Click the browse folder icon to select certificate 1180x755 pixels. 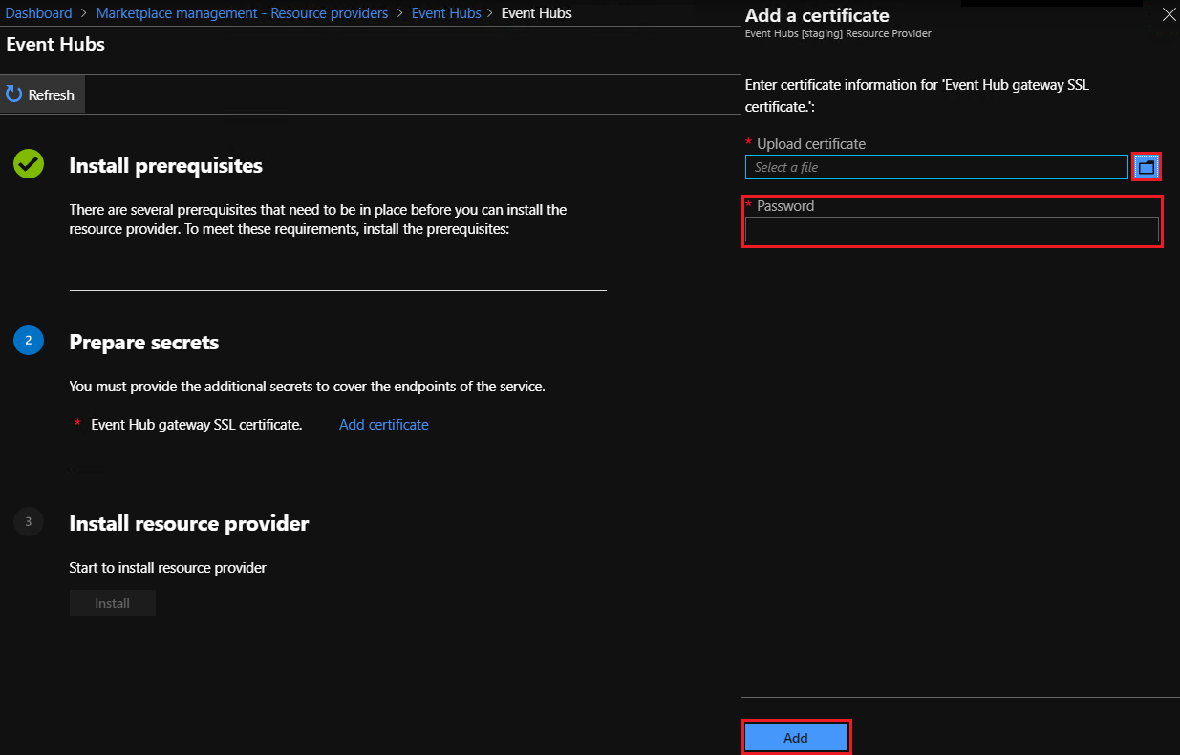1146,166
